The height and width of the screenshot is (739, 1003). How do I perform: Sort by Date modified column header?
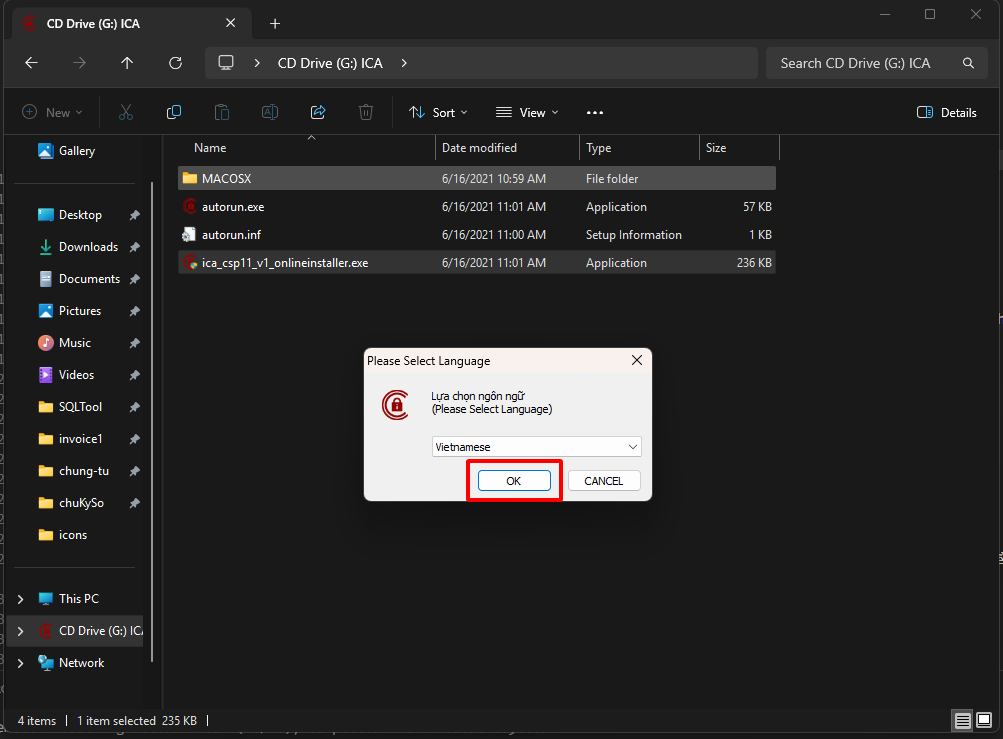508,148
